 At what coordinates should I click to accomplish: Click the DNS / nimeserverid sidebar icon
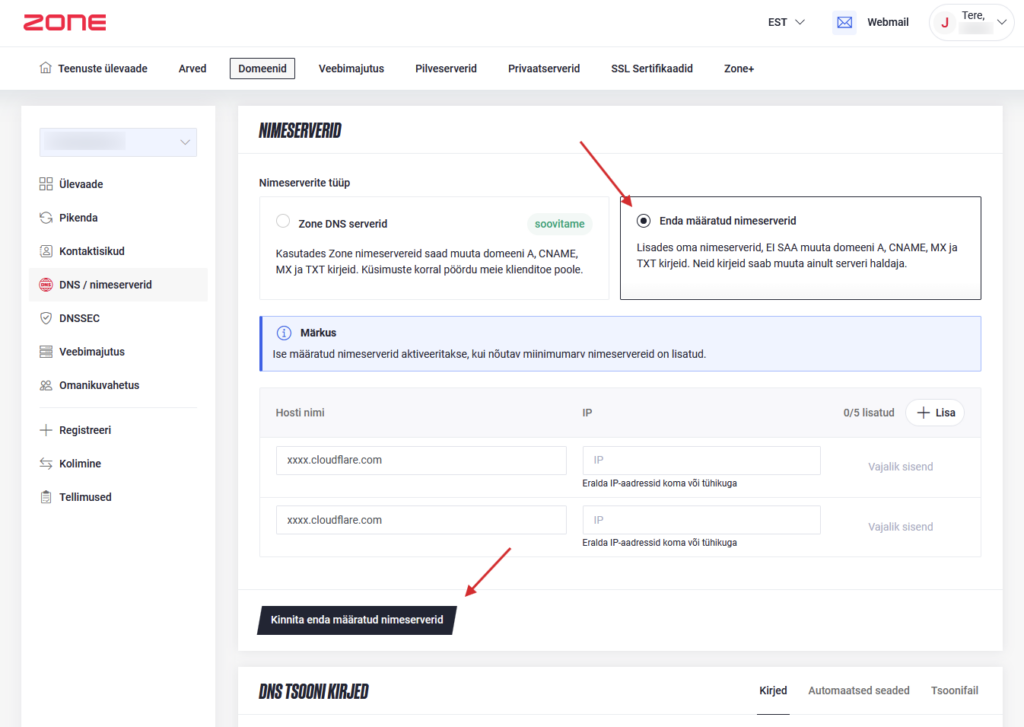tap(47, 284)
